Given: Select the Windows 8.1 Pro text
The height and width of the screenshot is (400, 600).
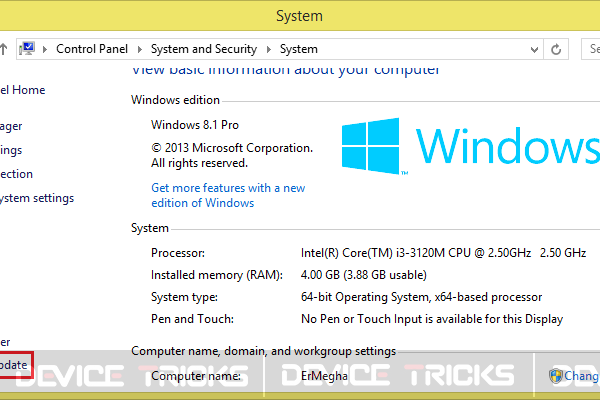Looking at the screenshot, I should pos(195,125).
